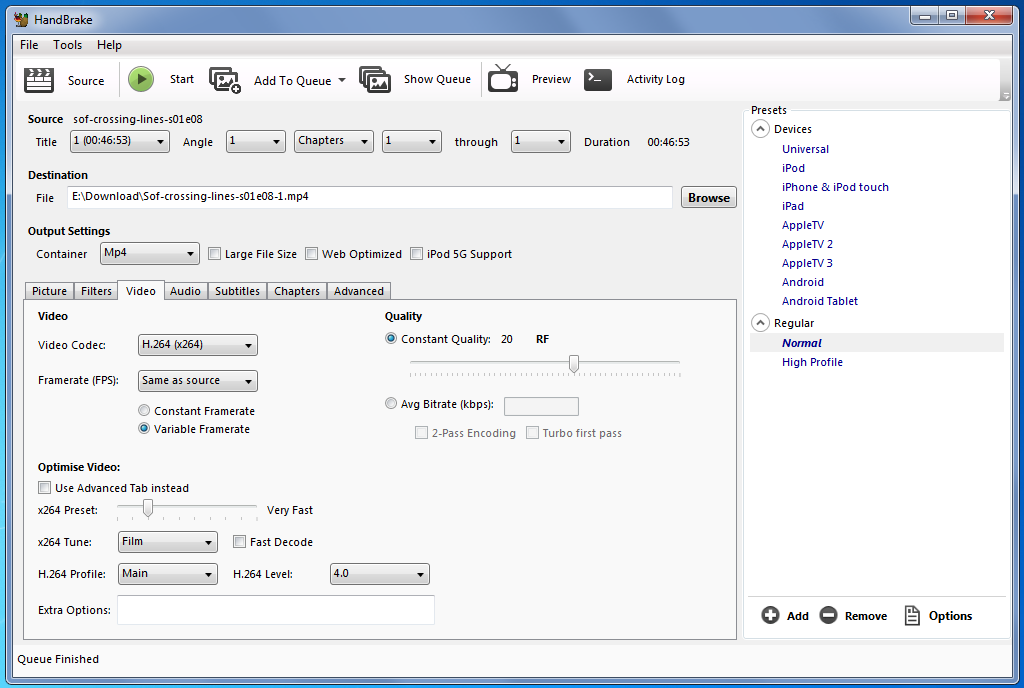The image size is (1024, 688).
Task: Select the Normal preset
Action: (802, 343)
